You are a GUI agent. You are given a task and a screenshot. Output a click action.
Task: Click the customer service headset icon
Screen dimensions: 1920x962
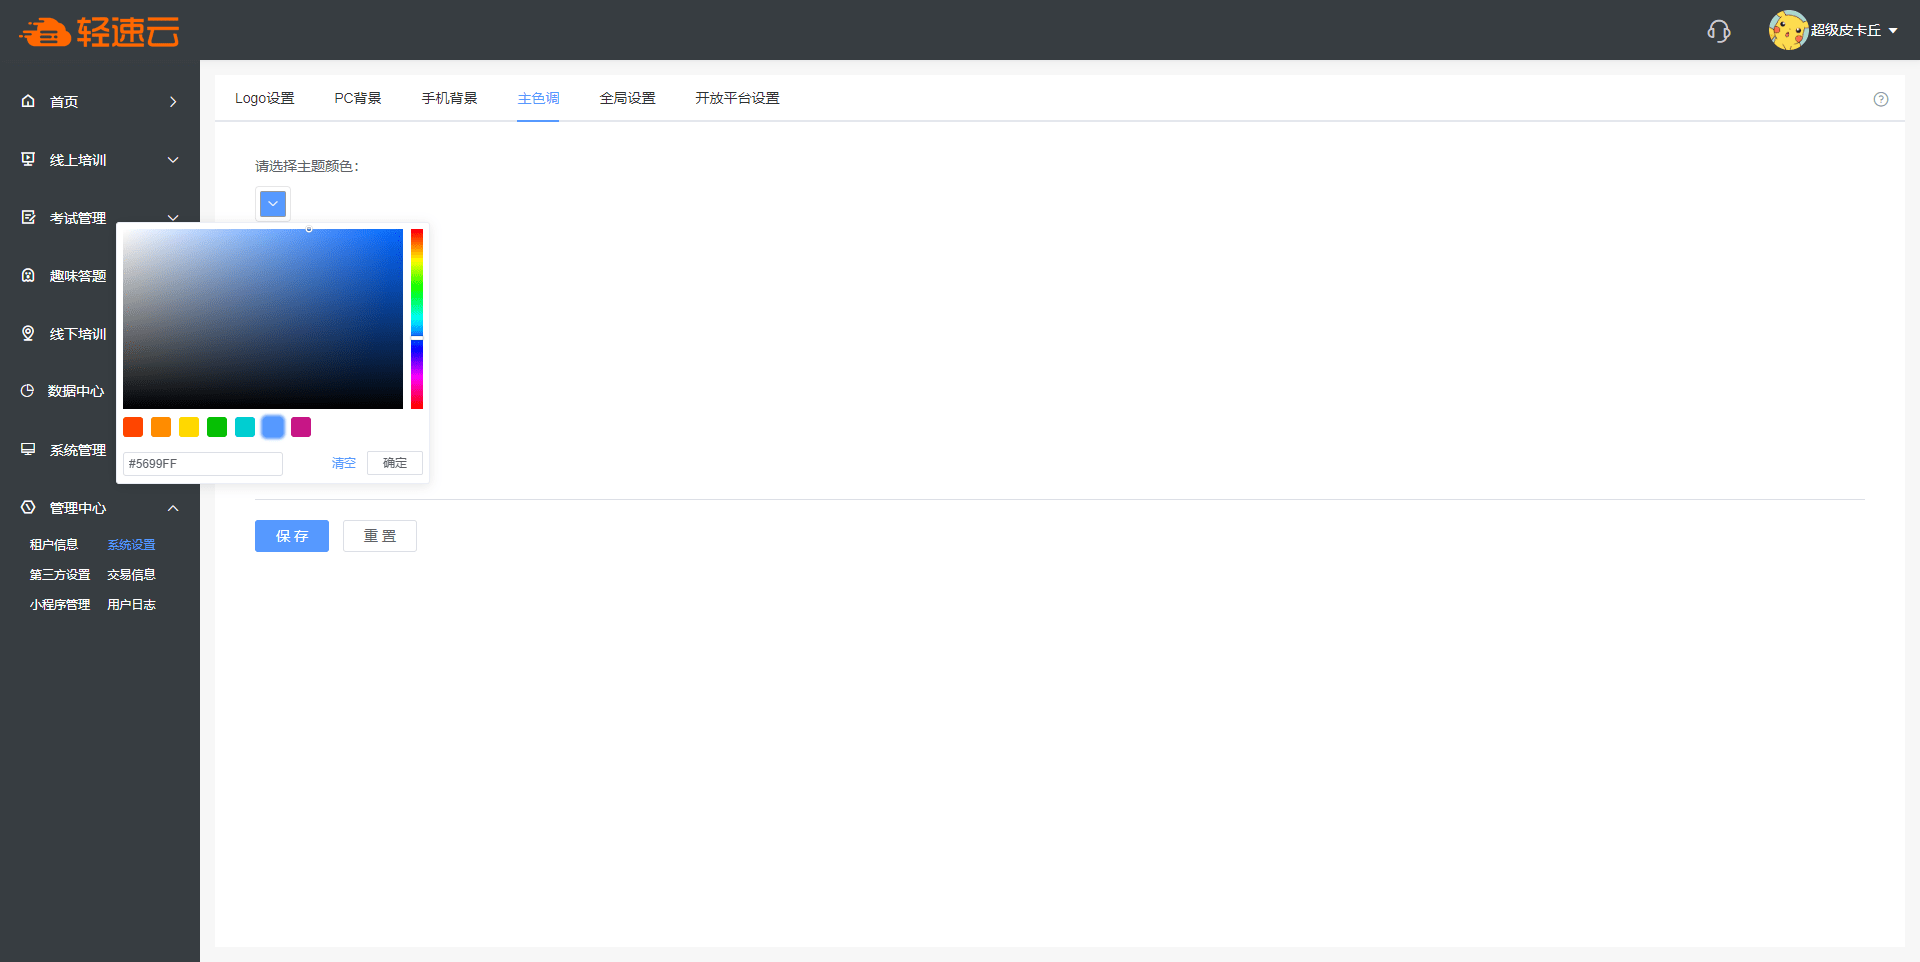[1718, 31]
